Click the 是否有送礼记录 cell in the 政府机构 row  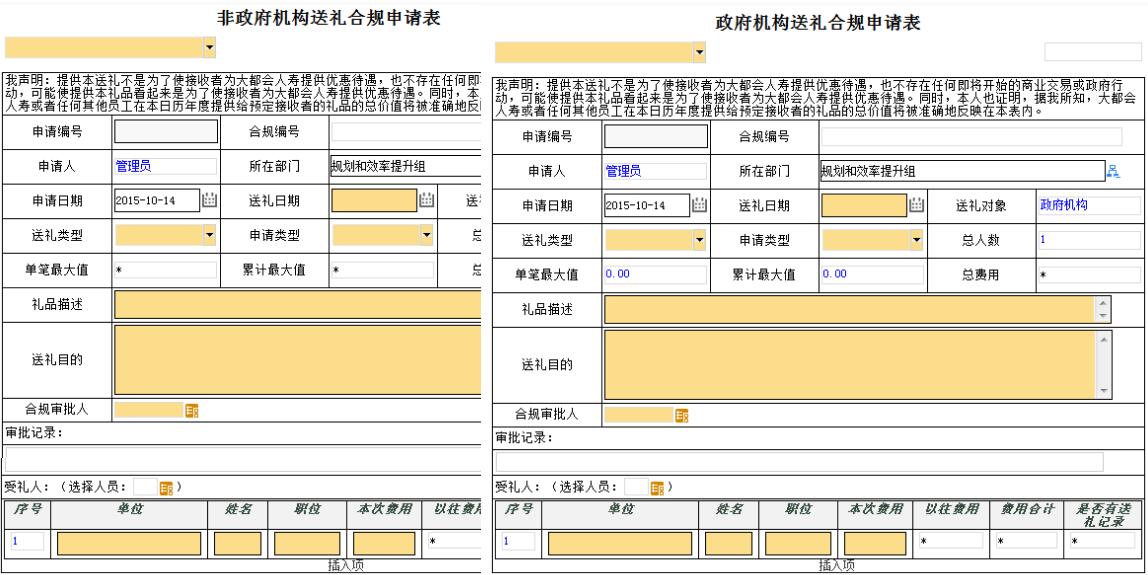[1103, 541]
